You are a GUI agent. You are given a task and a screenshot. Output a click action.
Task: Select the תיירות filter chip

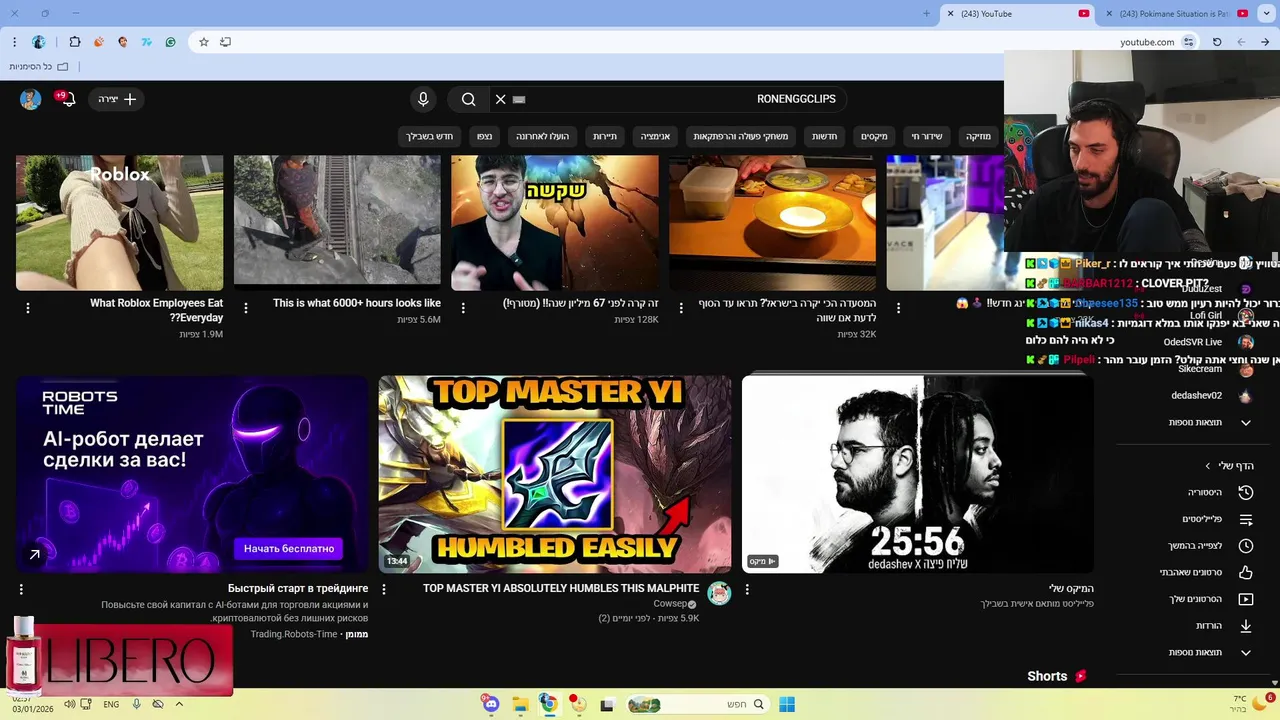pos(605,136)
